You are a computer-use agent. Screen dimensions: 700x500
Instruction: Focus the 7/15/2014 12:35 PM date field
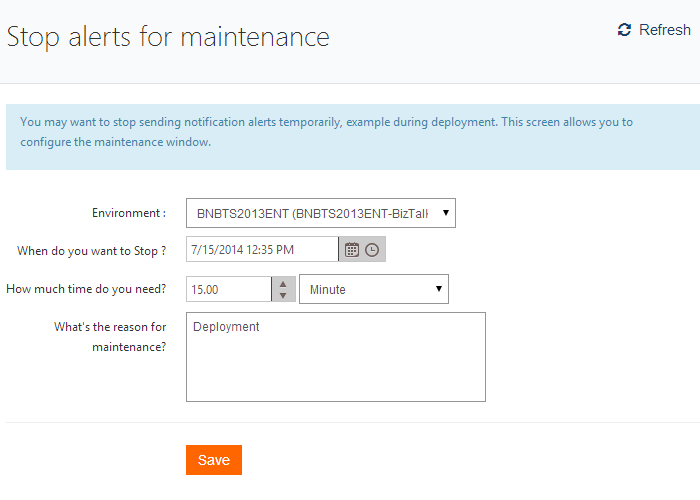tap(262, 250)
